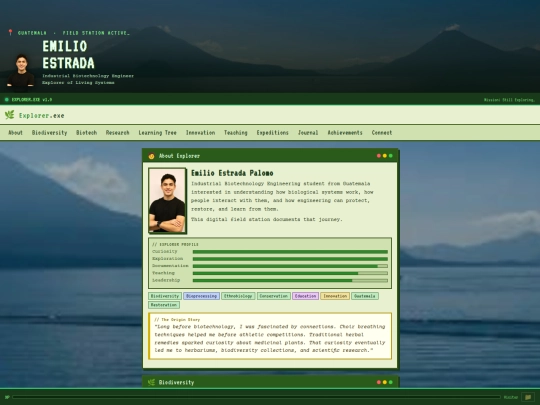The image size is (540, 405).
Task: Open the Journal nav item
Action: tap(308, 133)
